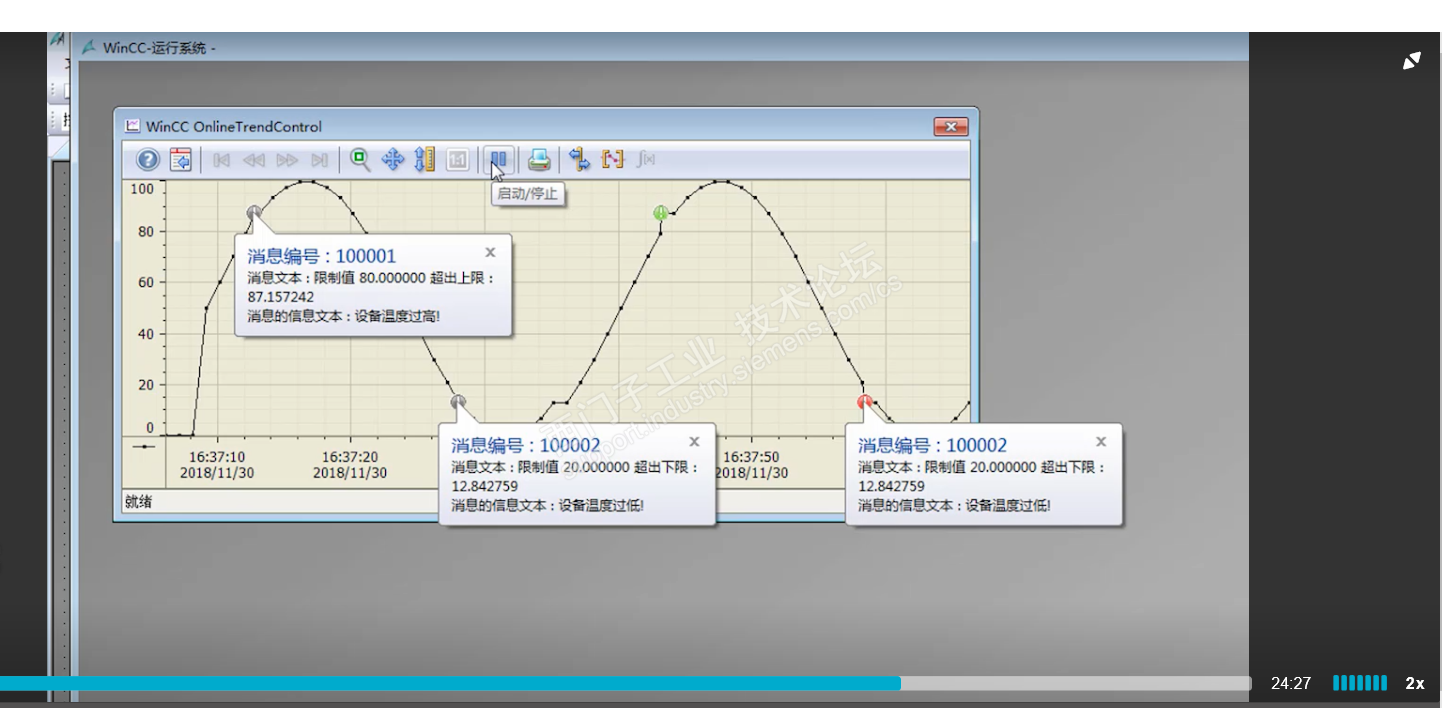This screenshot has height=721, width=1442.
Task: Click the text '设备温度过高!'
Action: 398,316
